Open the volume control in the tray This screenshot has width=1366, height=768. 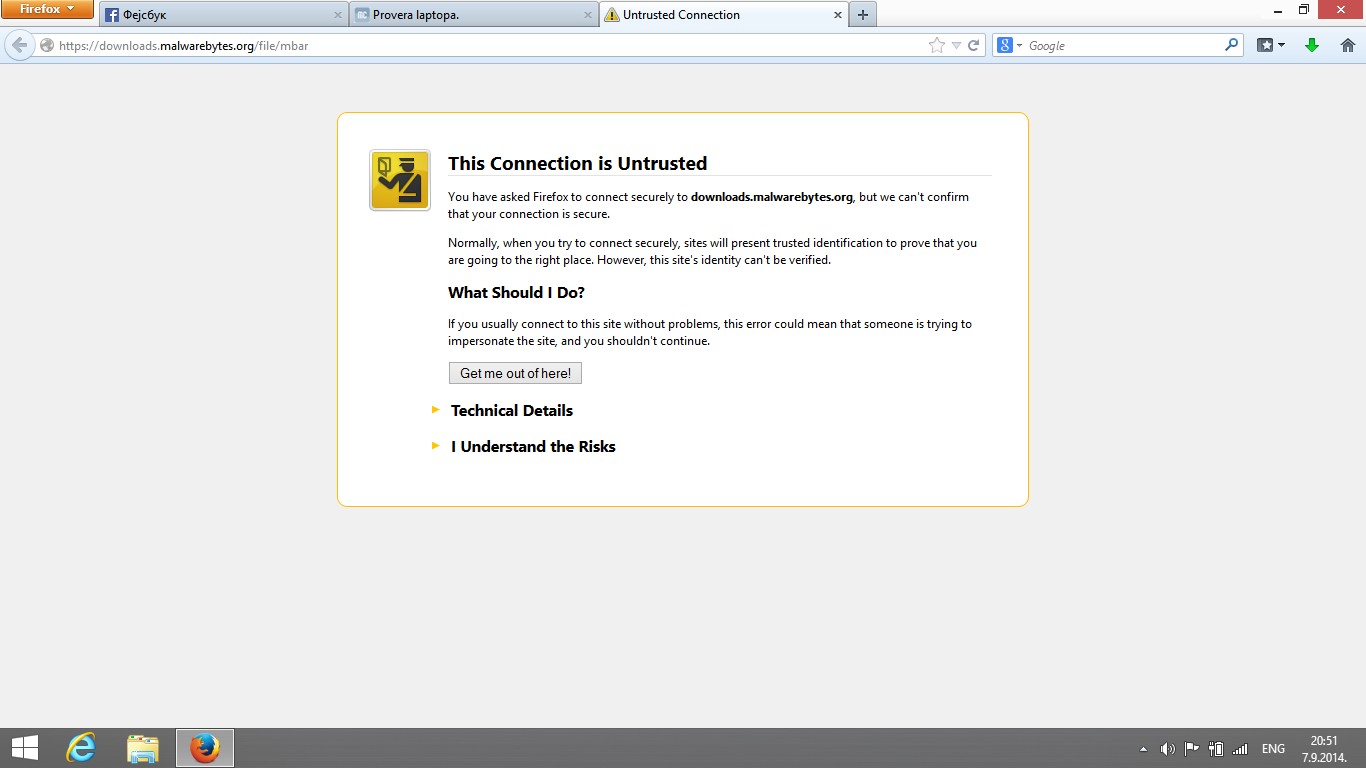(1167, 749)
